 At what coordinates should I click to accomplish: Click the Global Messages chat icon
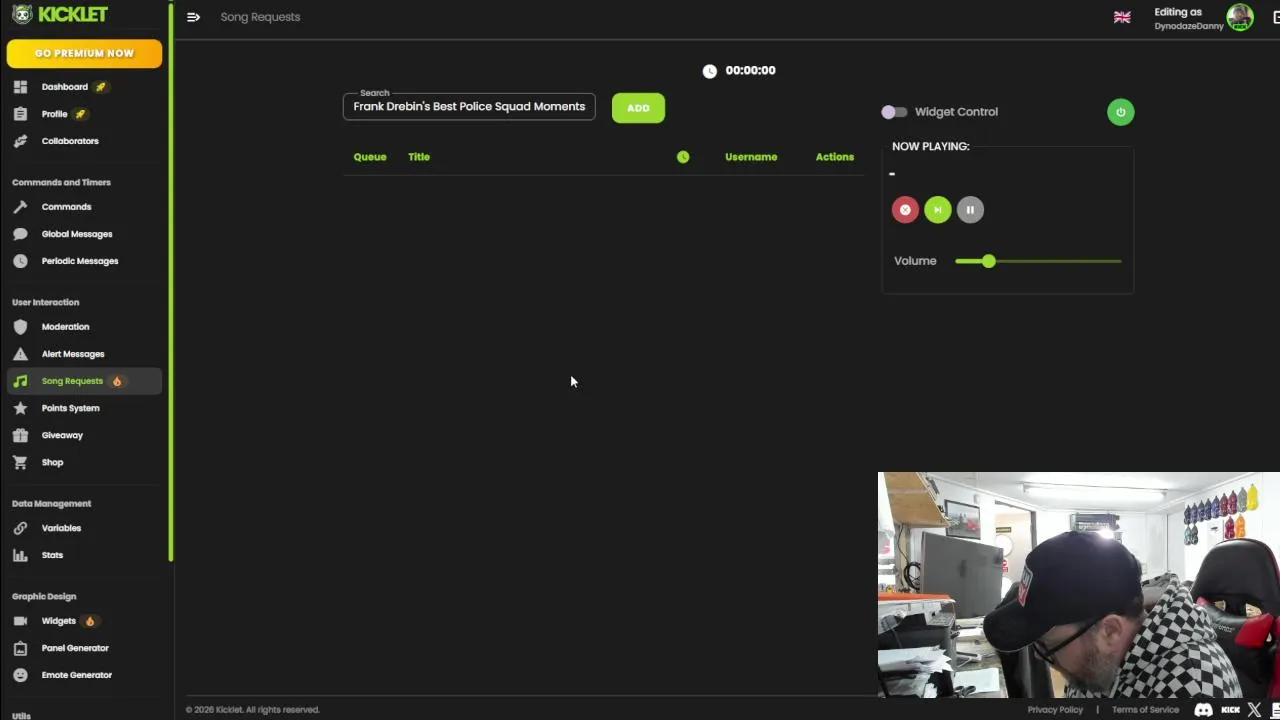click(20, 234)
